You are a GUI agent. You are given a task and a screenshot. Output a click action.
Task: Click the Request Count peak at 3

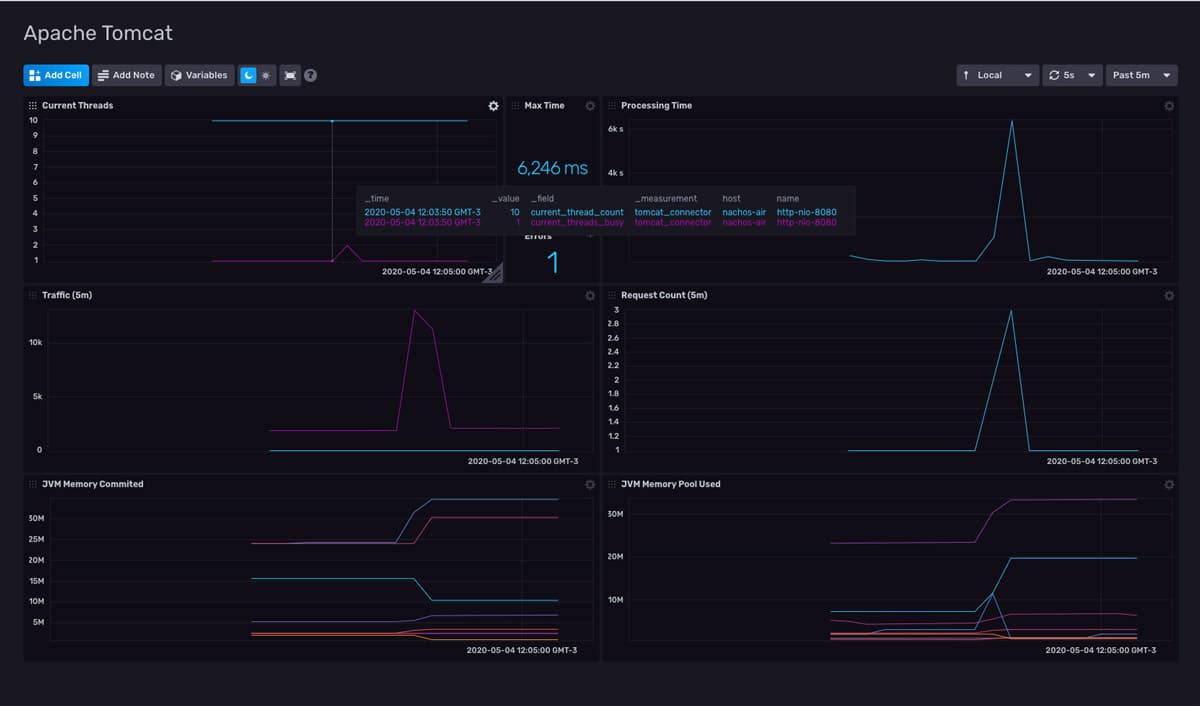[1012, 310]
